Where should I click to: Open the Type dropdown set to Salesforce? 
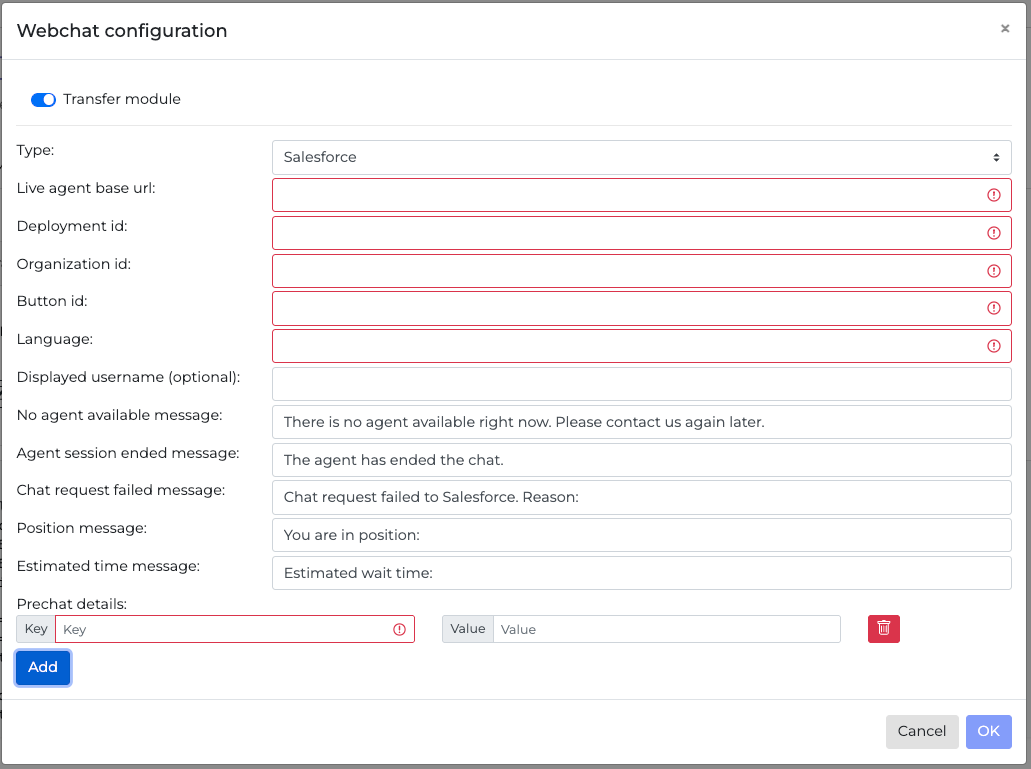point(641,157)
